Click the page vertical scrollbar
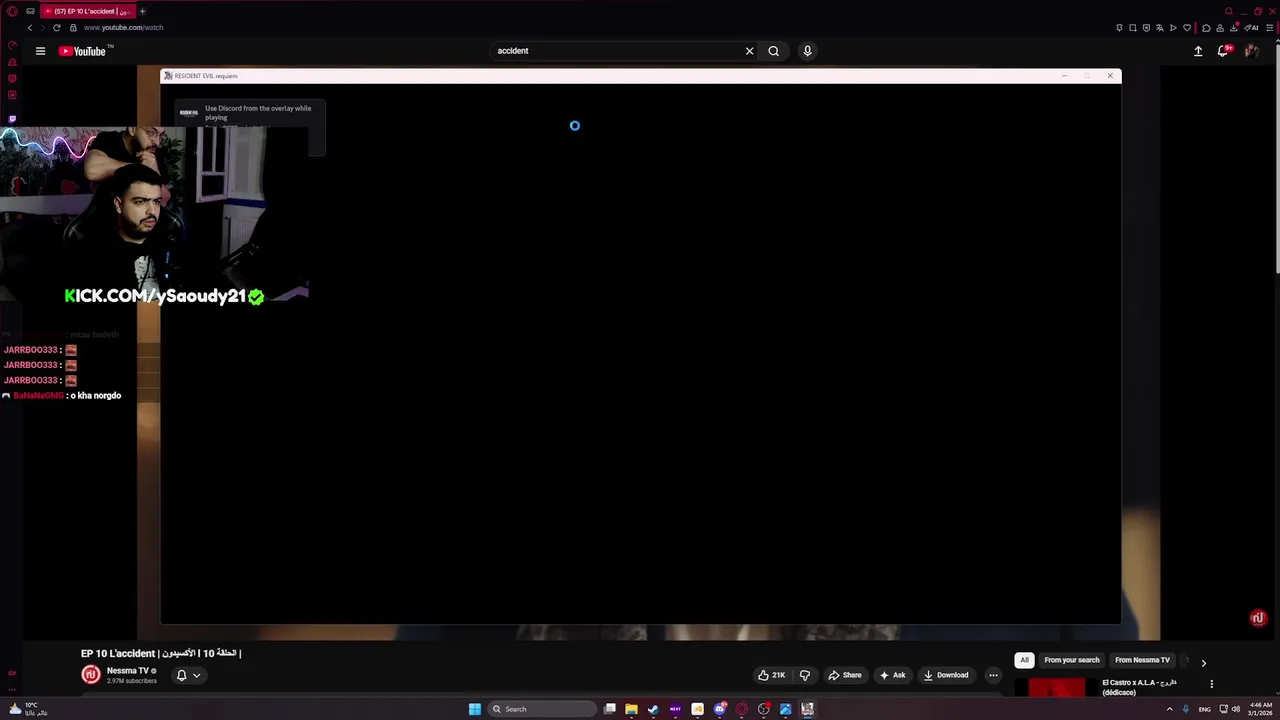1280x720 pixels. click(x=1275, y=160)
